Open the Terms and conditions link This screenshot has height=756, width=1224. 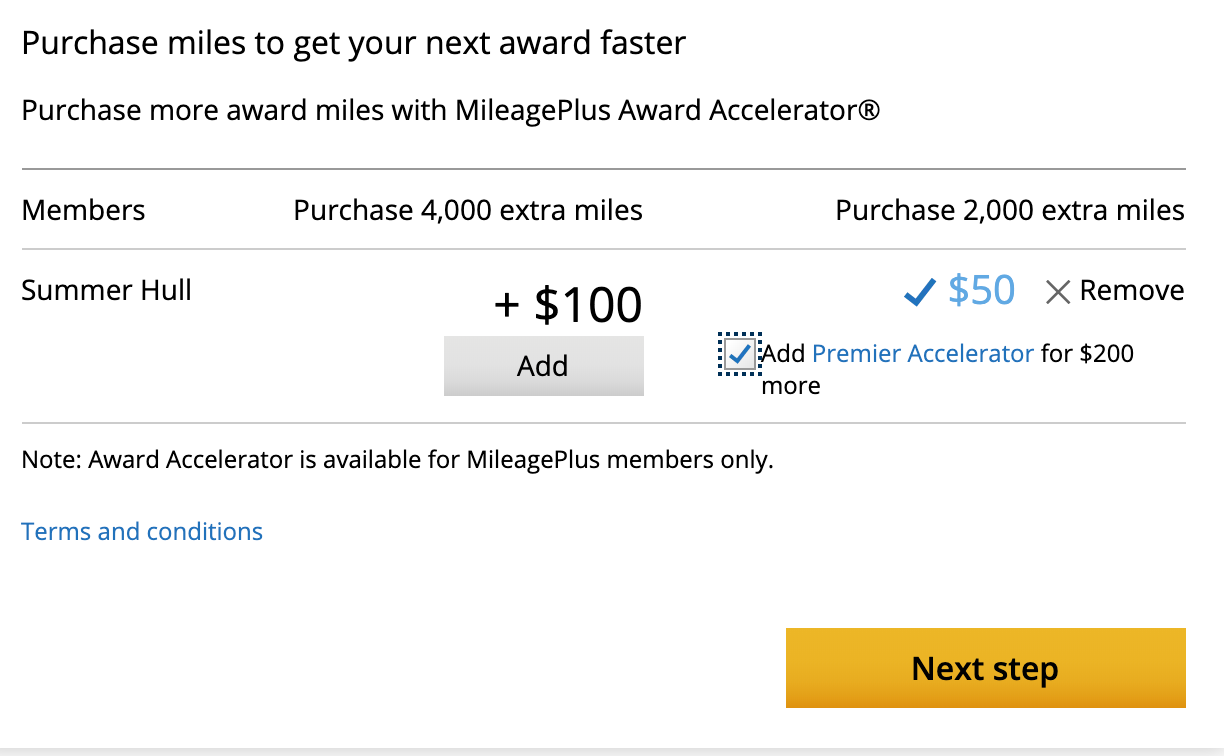point(142,531)
